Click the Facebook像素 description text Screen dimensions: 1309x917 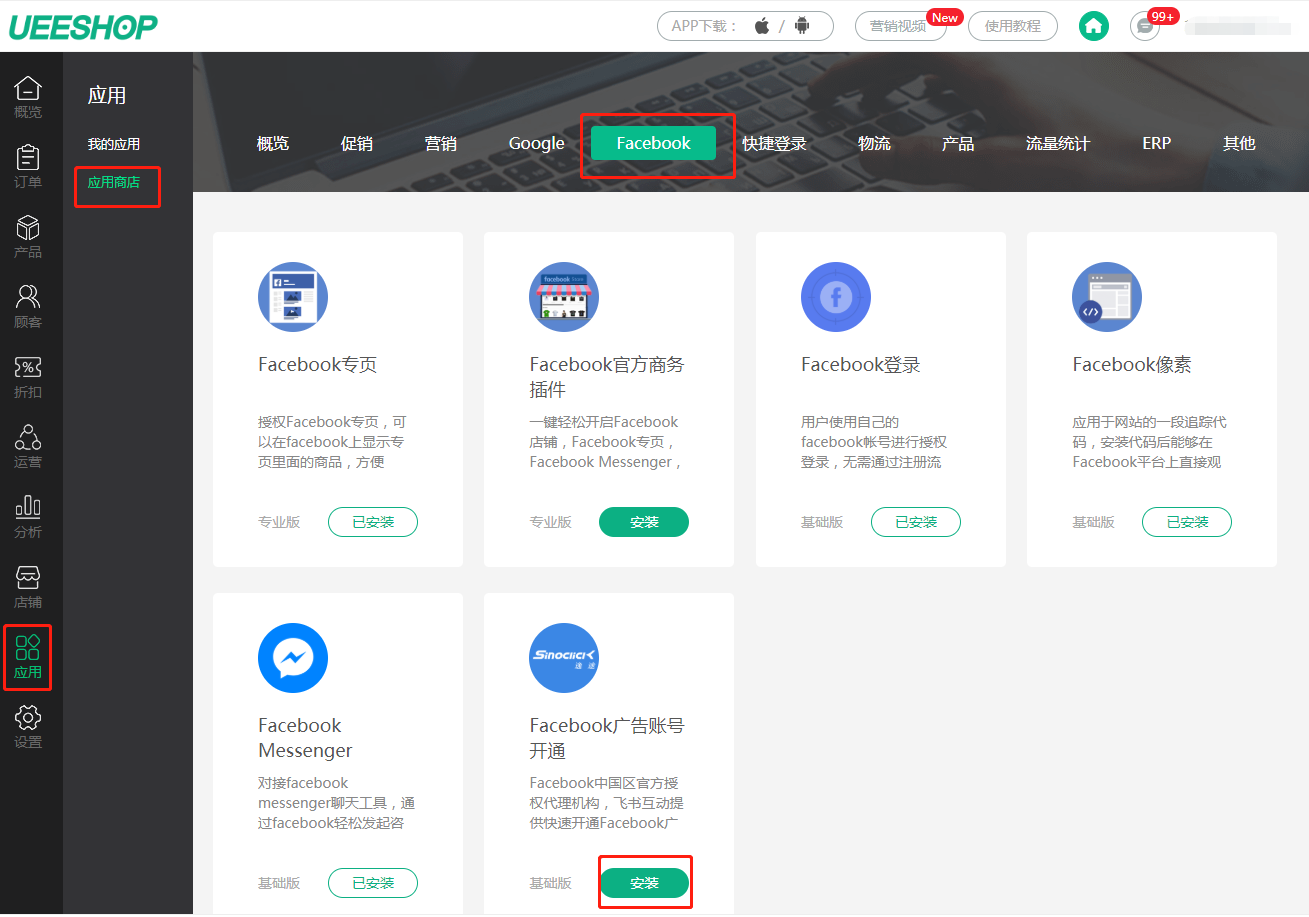[x=1147, y=442]
